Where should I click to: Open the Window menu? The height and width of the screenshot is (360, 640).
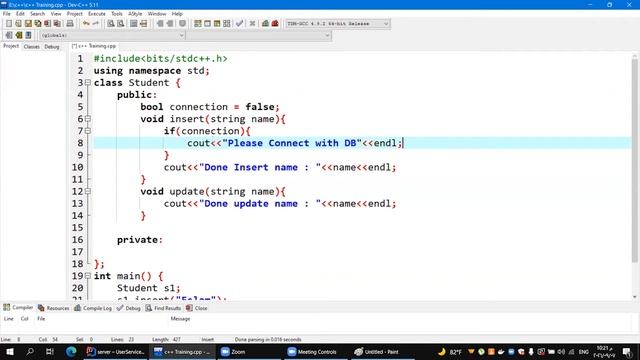157,13
